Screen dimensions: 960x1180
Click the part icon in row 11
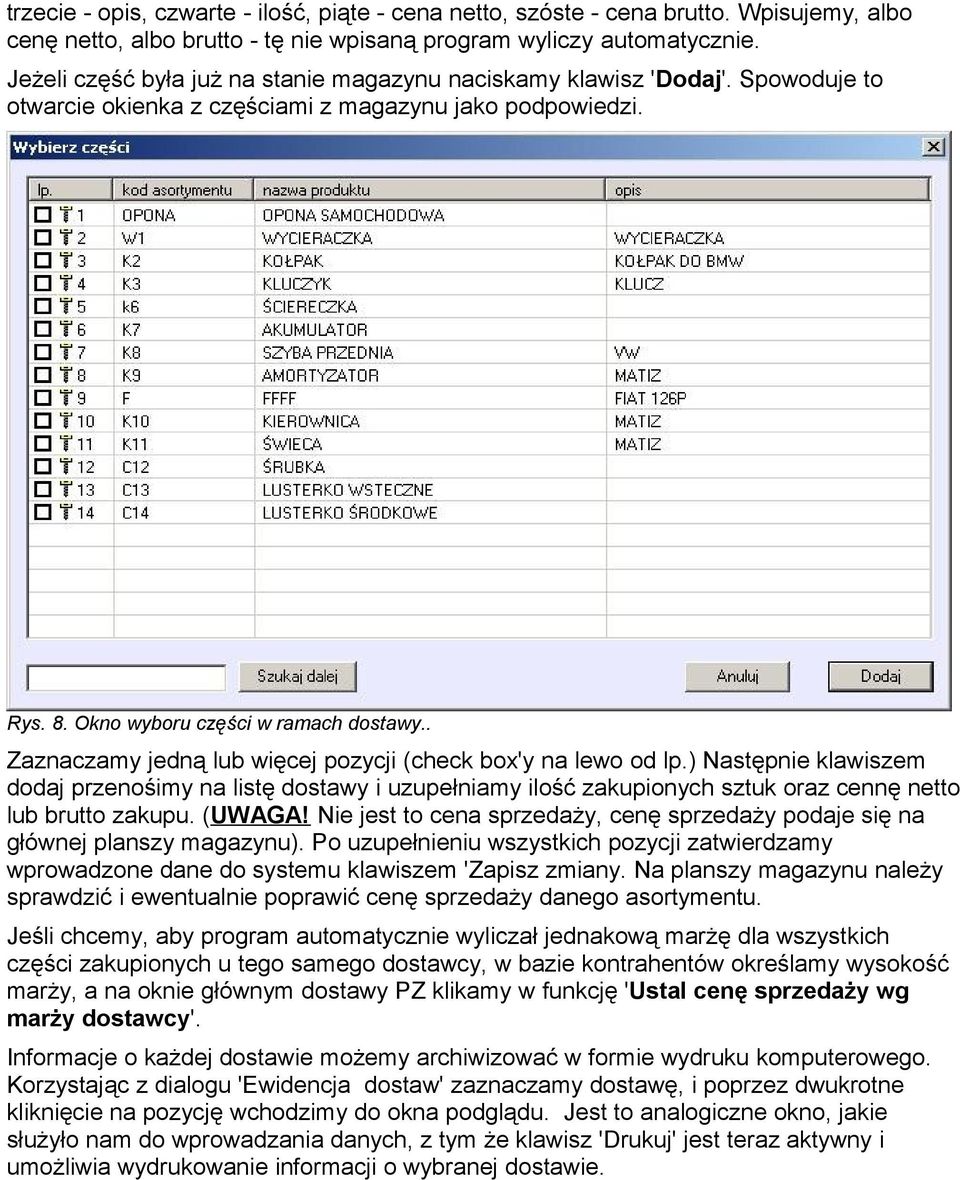click(66, 444)
